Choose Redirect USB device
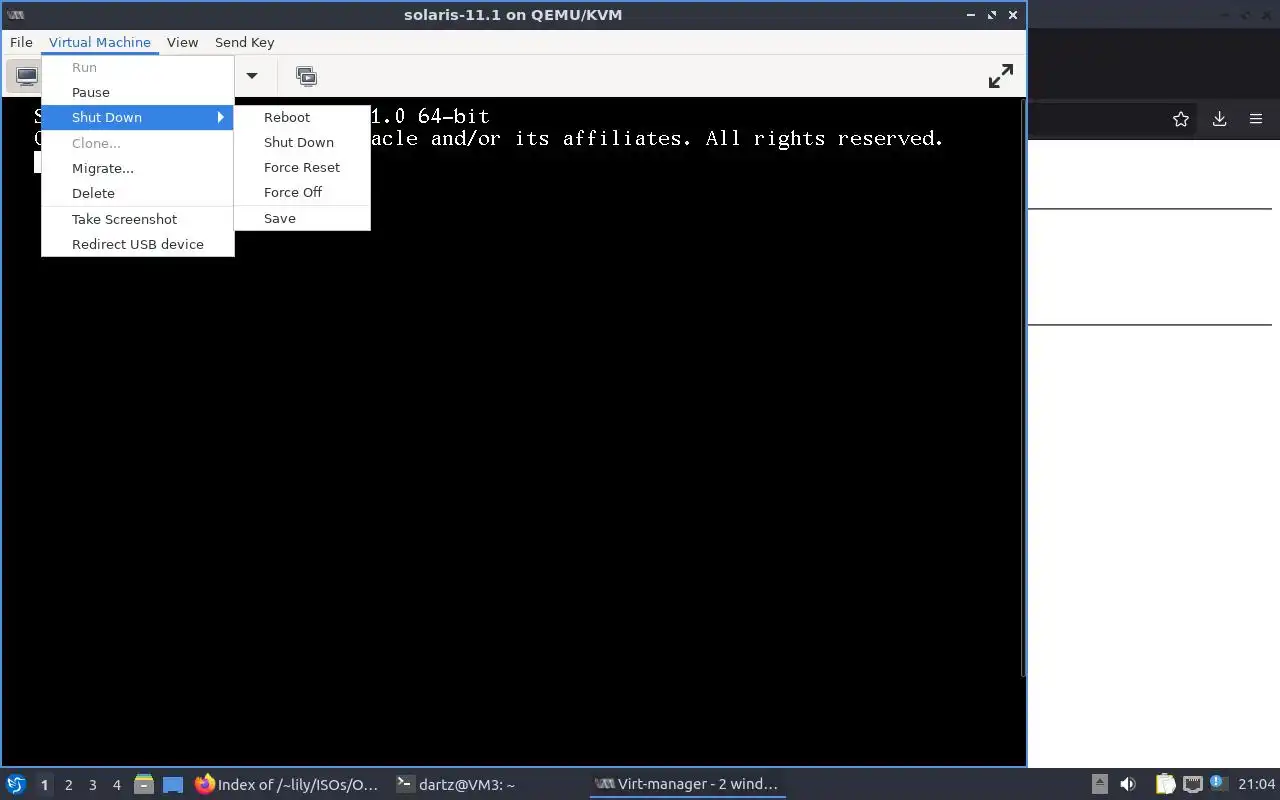1280x800 pixels. point(138,244)
